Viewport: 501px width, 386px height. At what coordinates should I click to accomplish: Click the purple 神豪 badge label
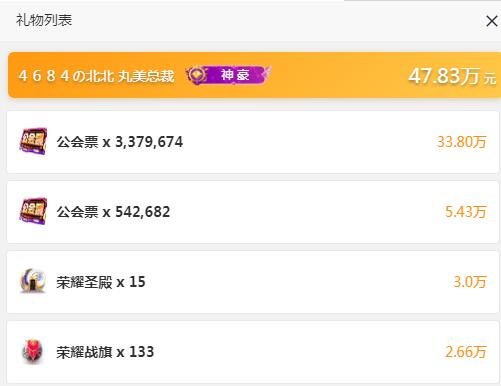point(235,75)
